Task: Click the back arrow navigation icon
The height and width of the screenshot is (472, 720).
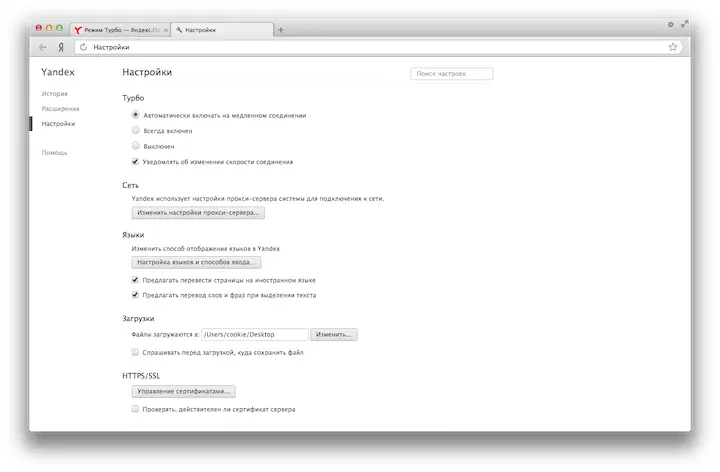Action: coord(43,47)
